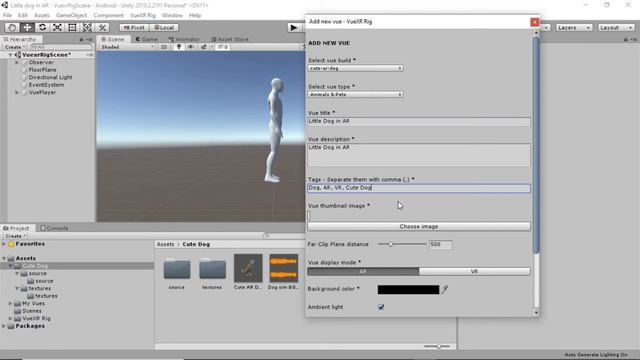Switch to the Console tab
640x360 pixels.
pyautogui.click(x=54, y=228)
